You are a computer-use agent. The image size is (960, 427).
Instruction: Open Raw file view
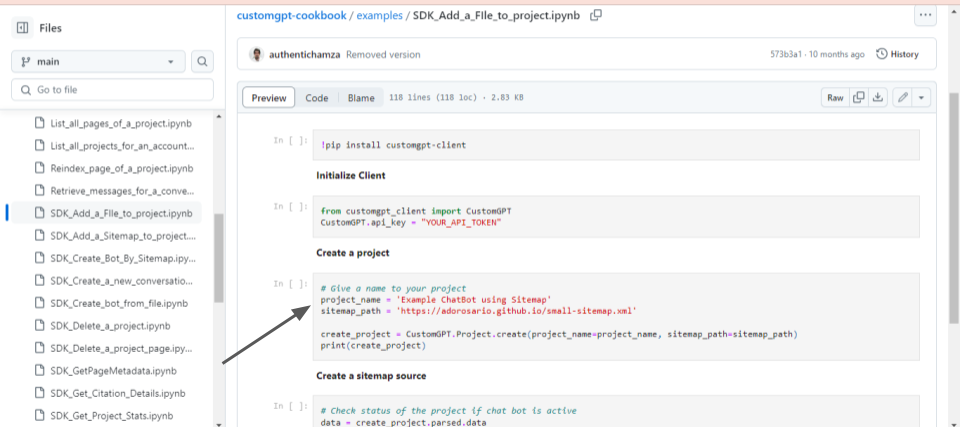835,97
